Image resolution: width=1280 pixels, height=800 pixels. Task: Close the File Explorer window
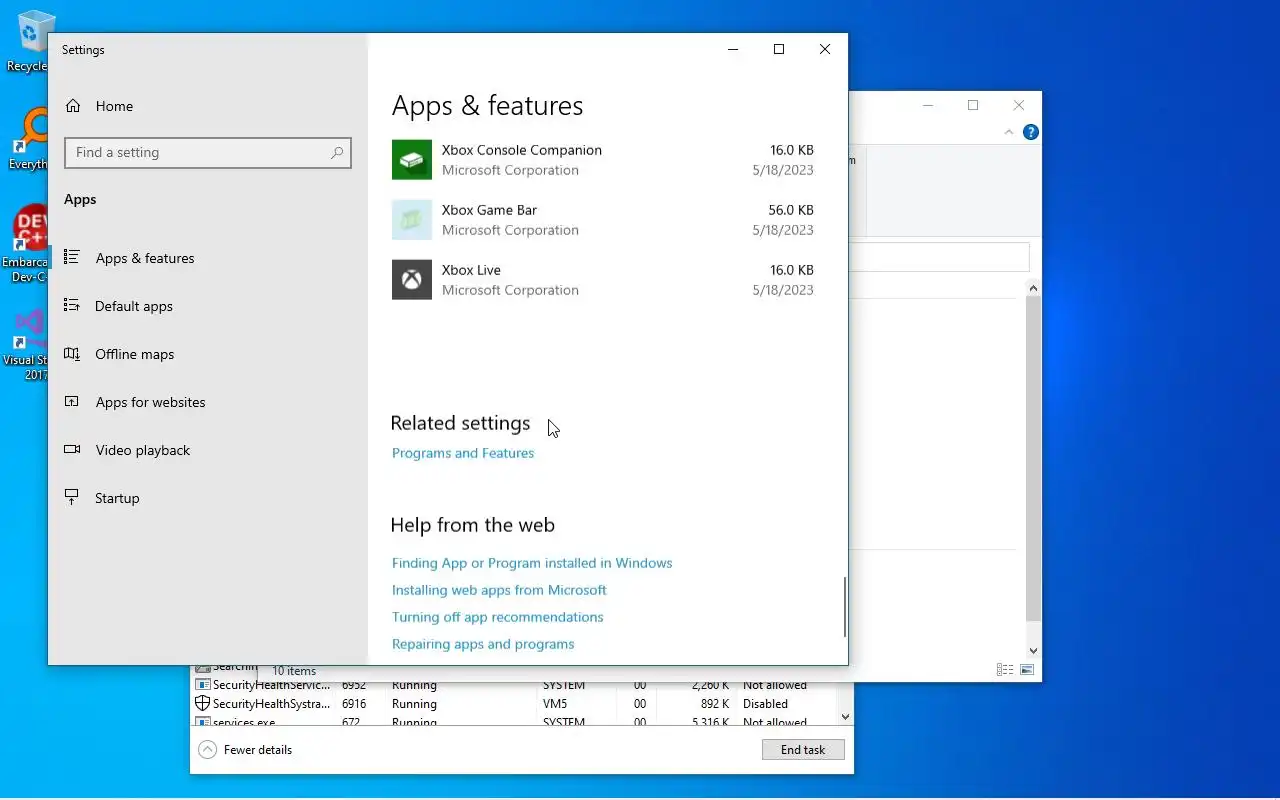(x=1019, y=105)
